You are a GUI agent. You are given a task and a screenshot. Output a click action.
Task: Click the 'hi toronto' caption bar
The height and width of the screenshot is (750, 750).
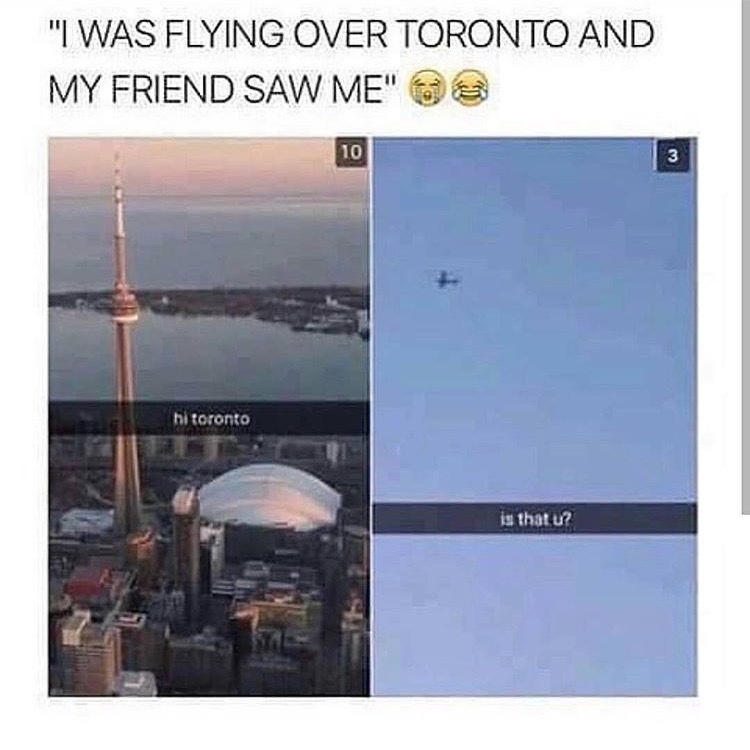[x=209, y=419]
